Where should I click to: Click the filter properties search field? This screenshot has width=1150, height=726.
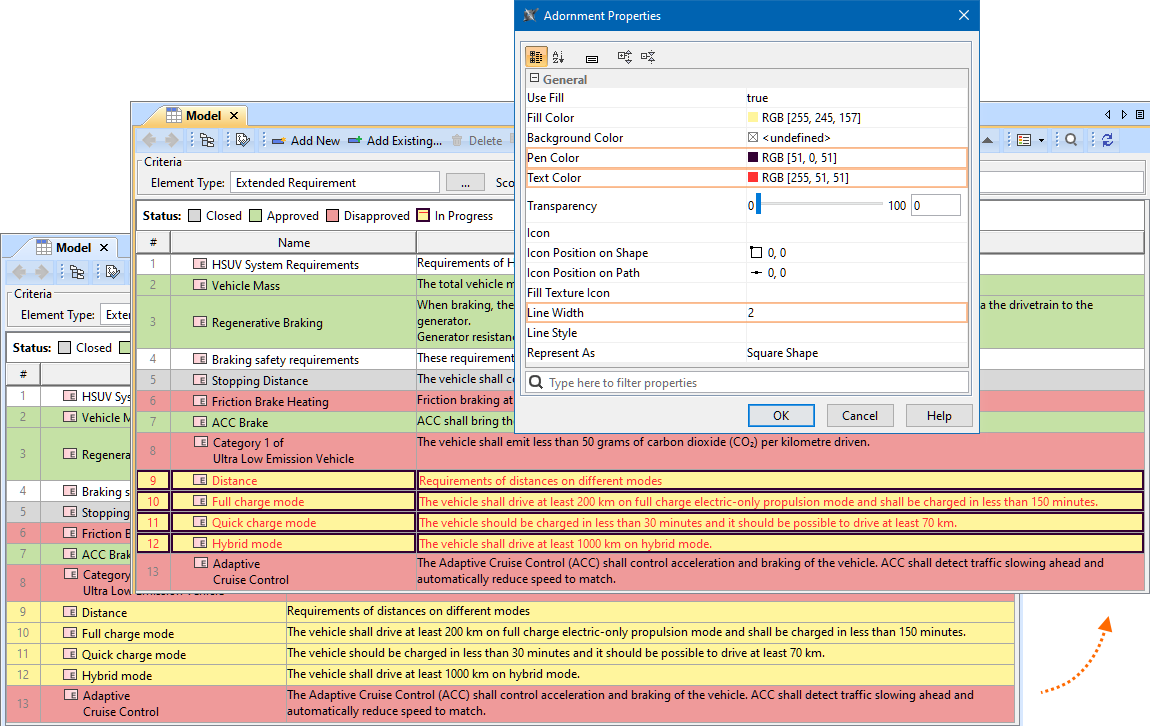[756, 383]
